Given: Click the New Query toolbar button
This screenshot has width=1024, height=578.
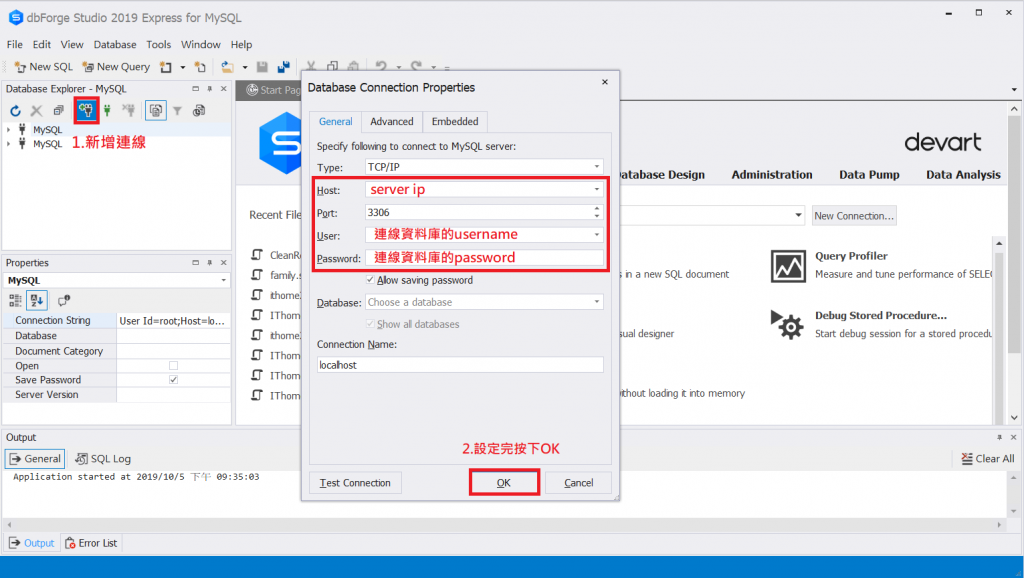Looking at the screenshot, I should coord(116,67).
